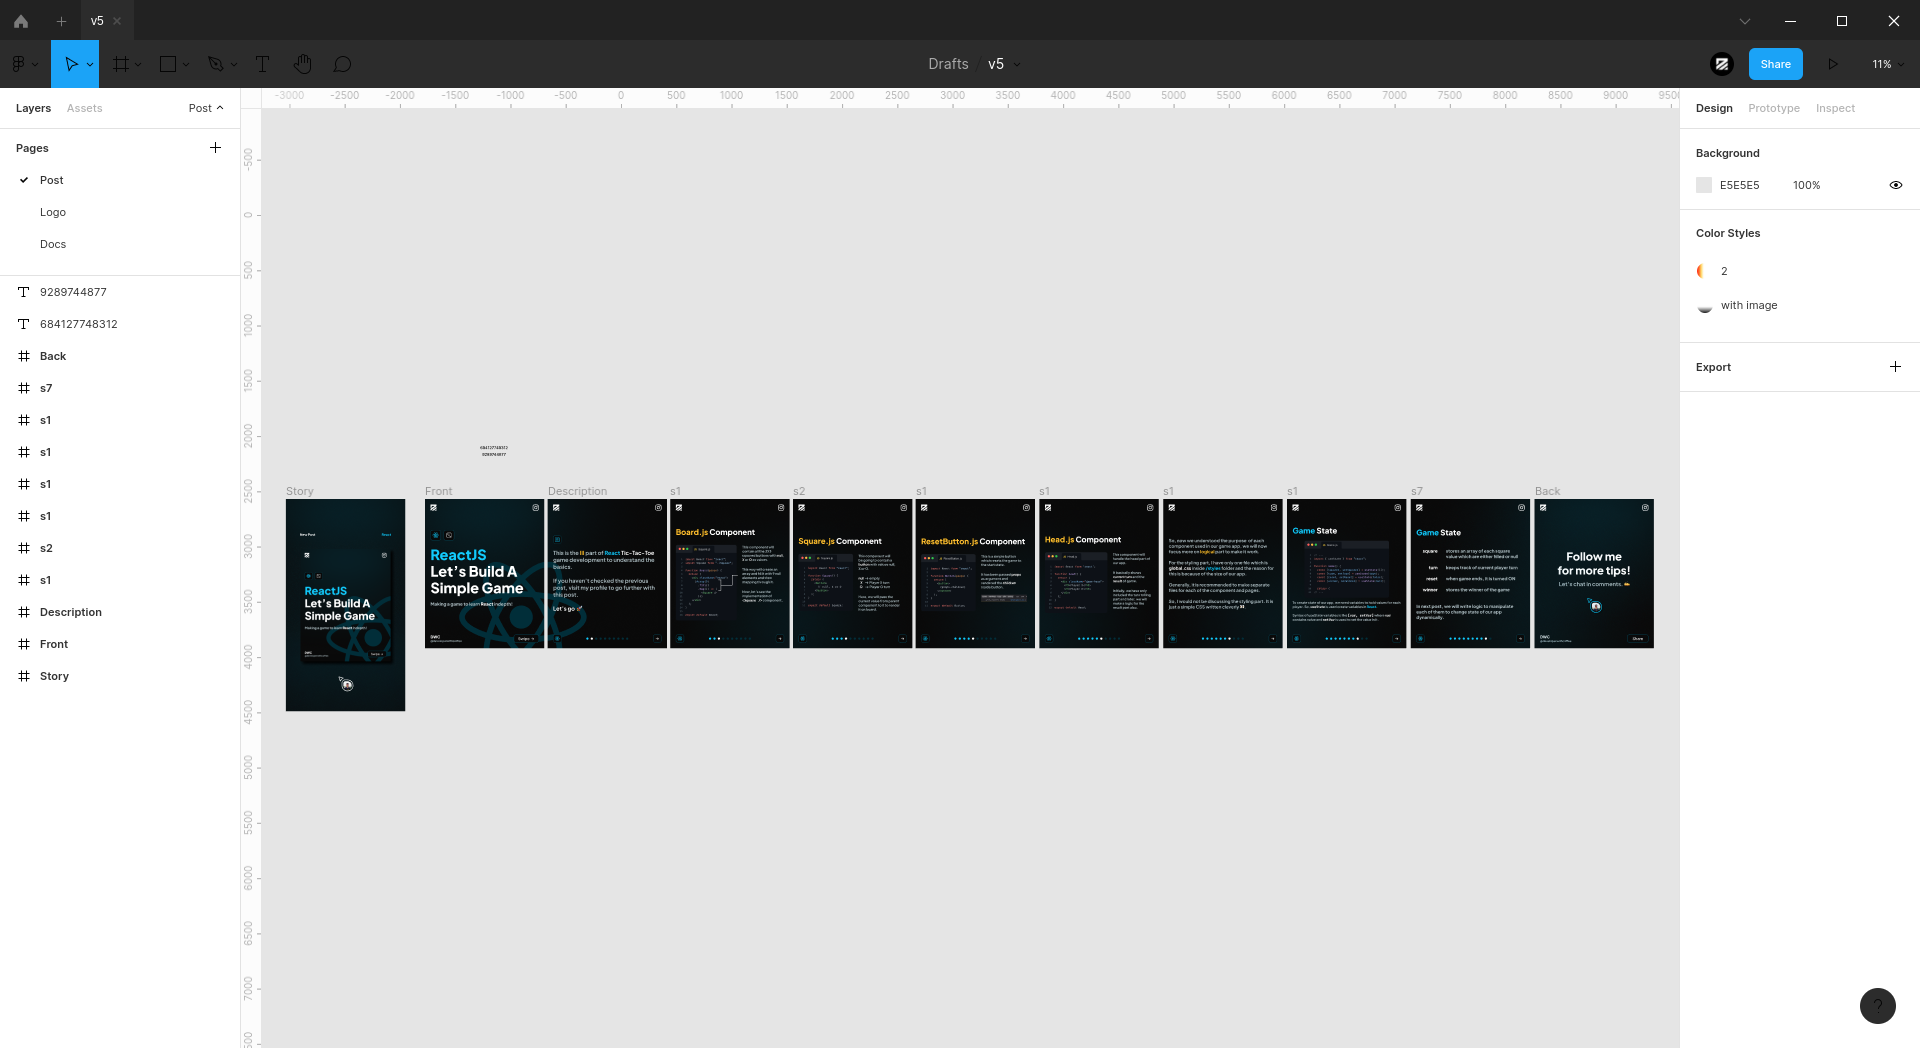
Task: Go to the Home screen icon
Action: click(21, 20)
